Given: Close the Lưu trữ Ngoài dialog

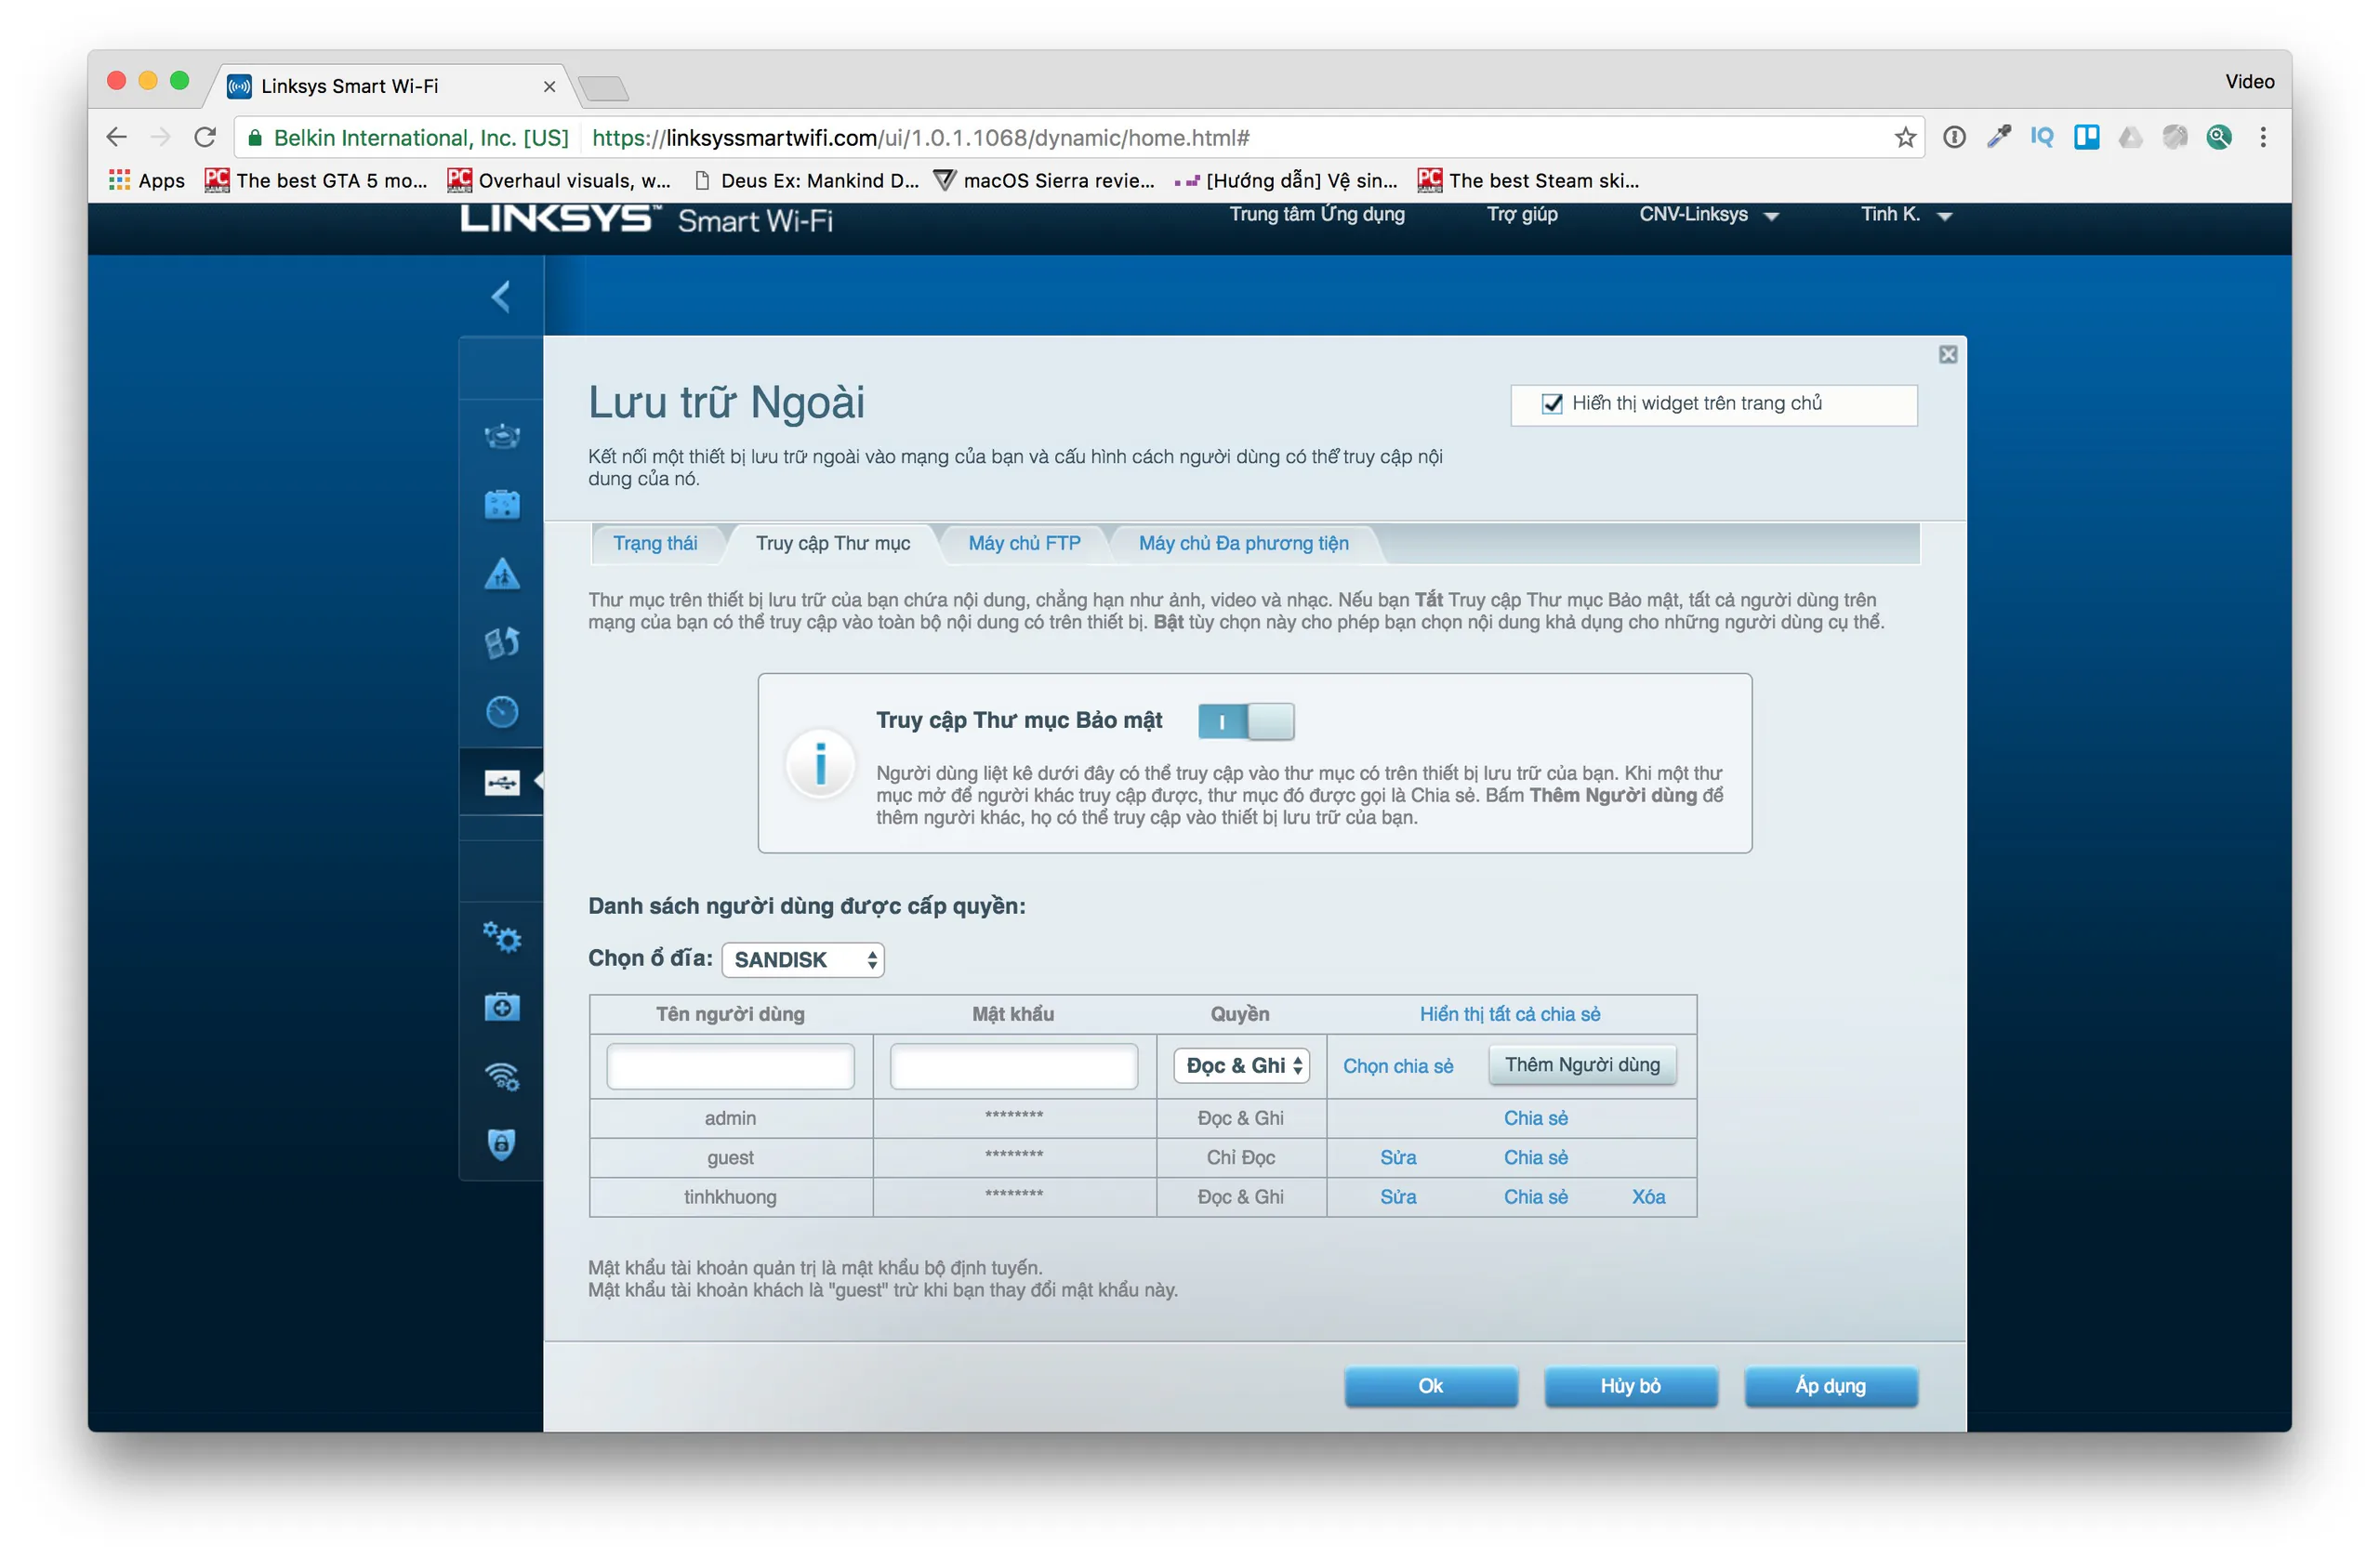Looking at the screenshot, I should tap(1947, 354).
